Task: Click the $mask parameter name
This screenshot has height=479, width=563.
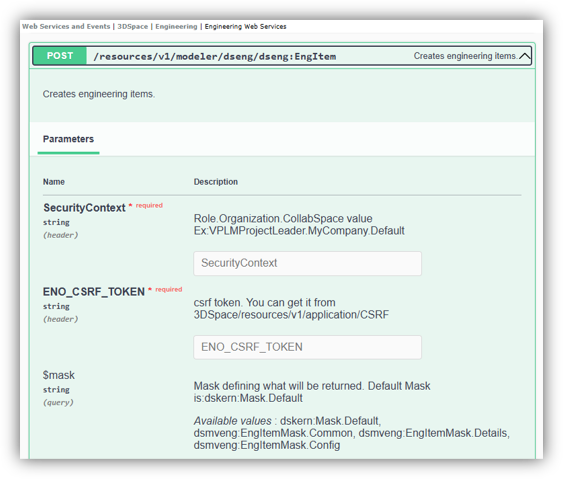Action: (59, 375)
